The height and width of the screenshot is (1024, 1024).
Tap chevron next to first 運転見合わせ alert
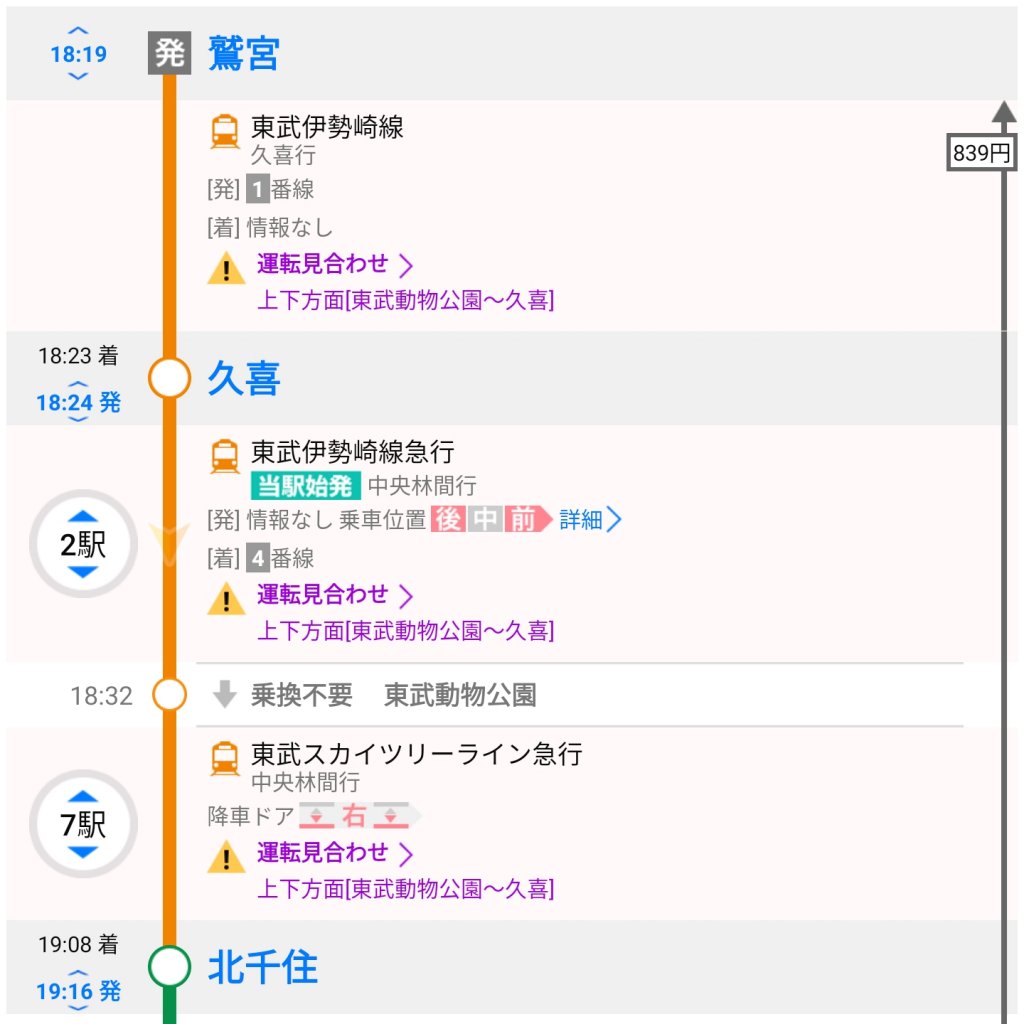coord(406,265)
